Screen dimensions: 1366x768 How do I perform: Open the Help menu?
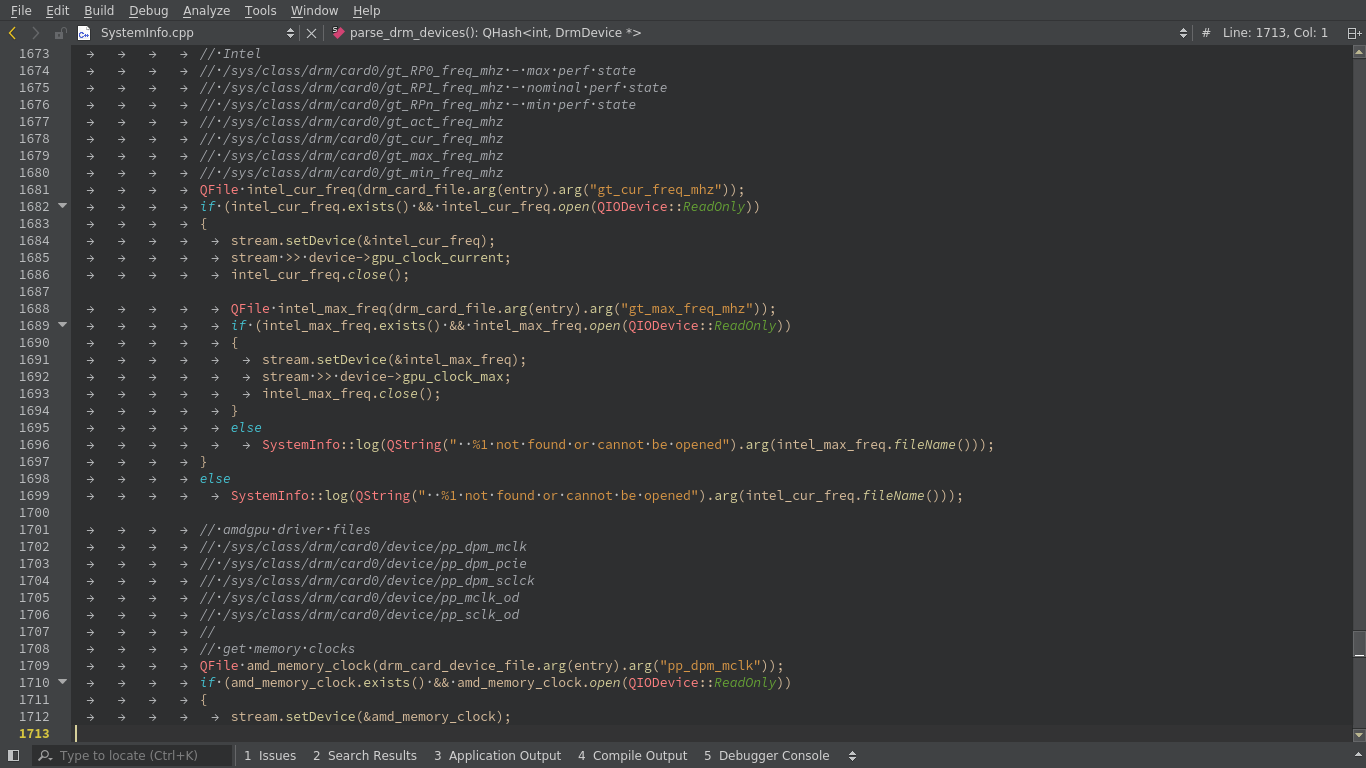(x=367, y=10)
